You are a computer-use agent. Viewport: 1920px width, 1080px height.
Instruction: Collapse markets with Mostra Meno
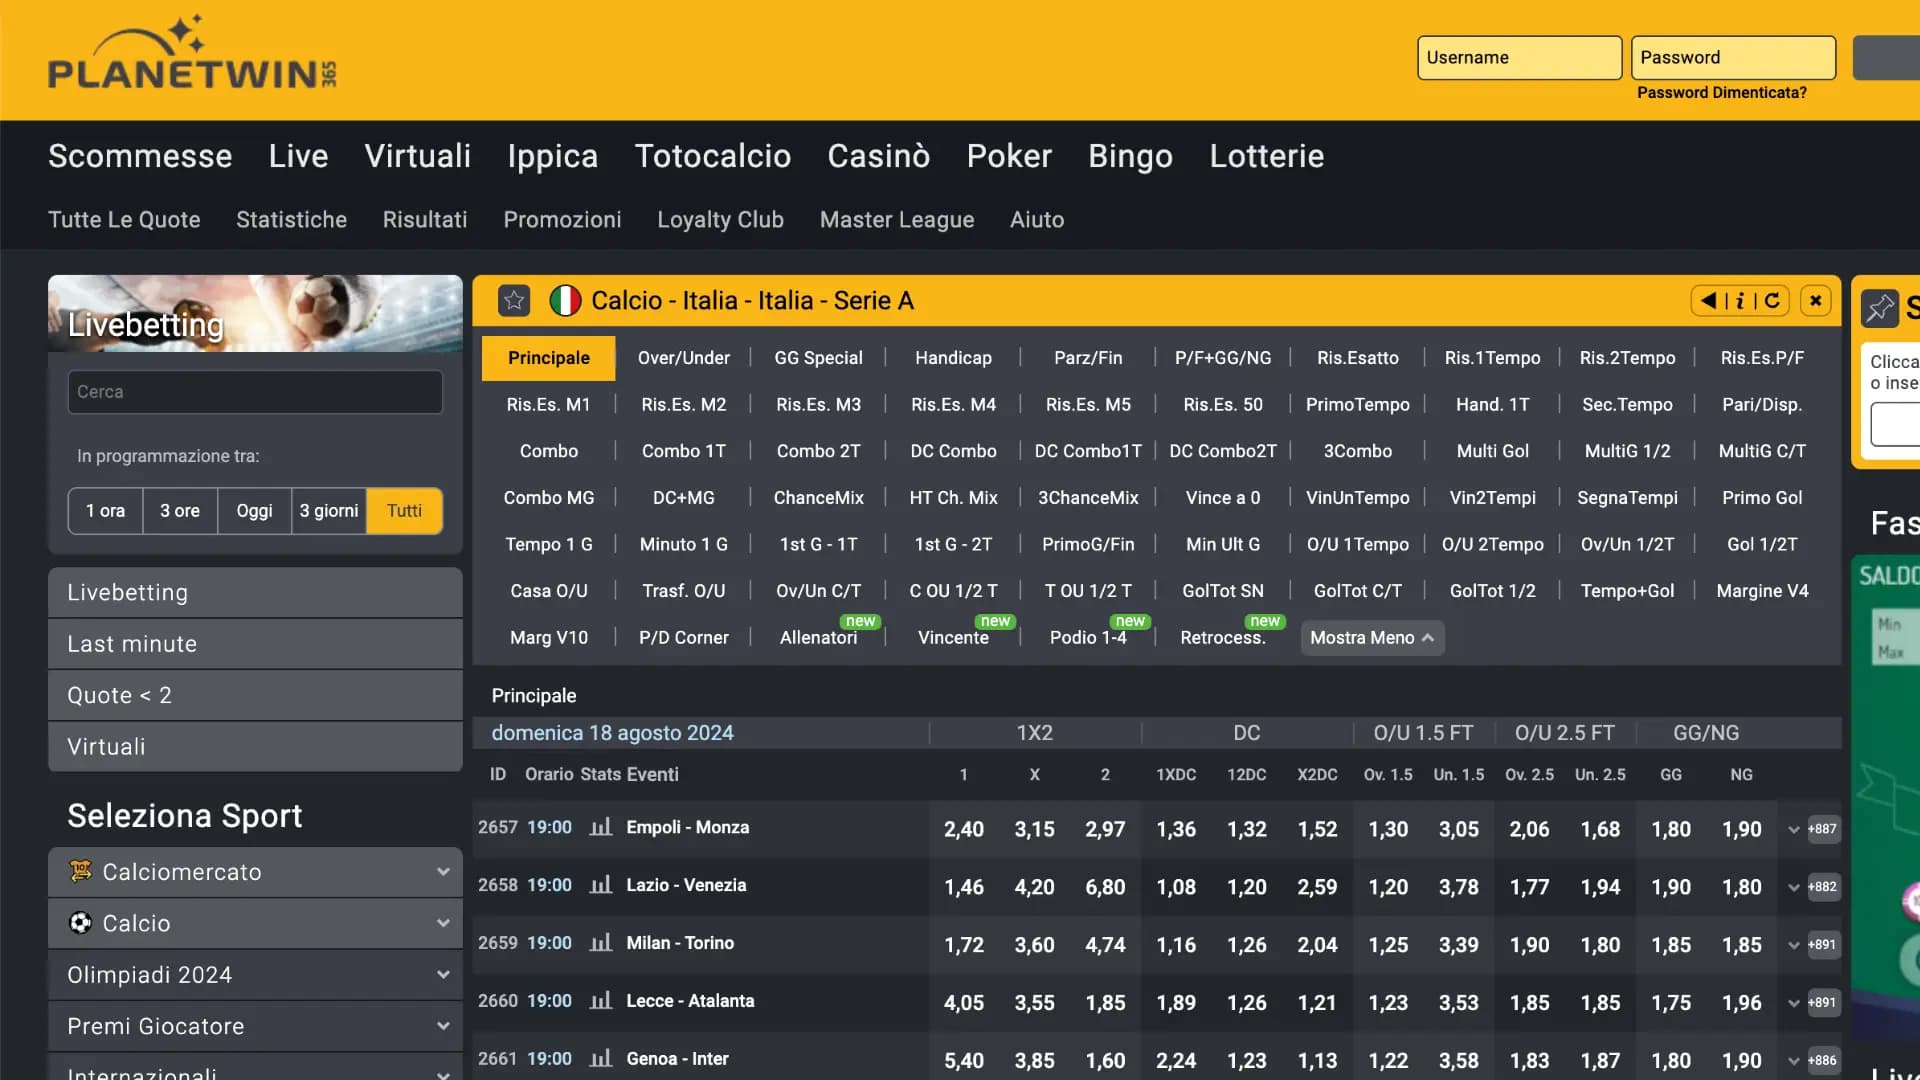coord(1371,637)
